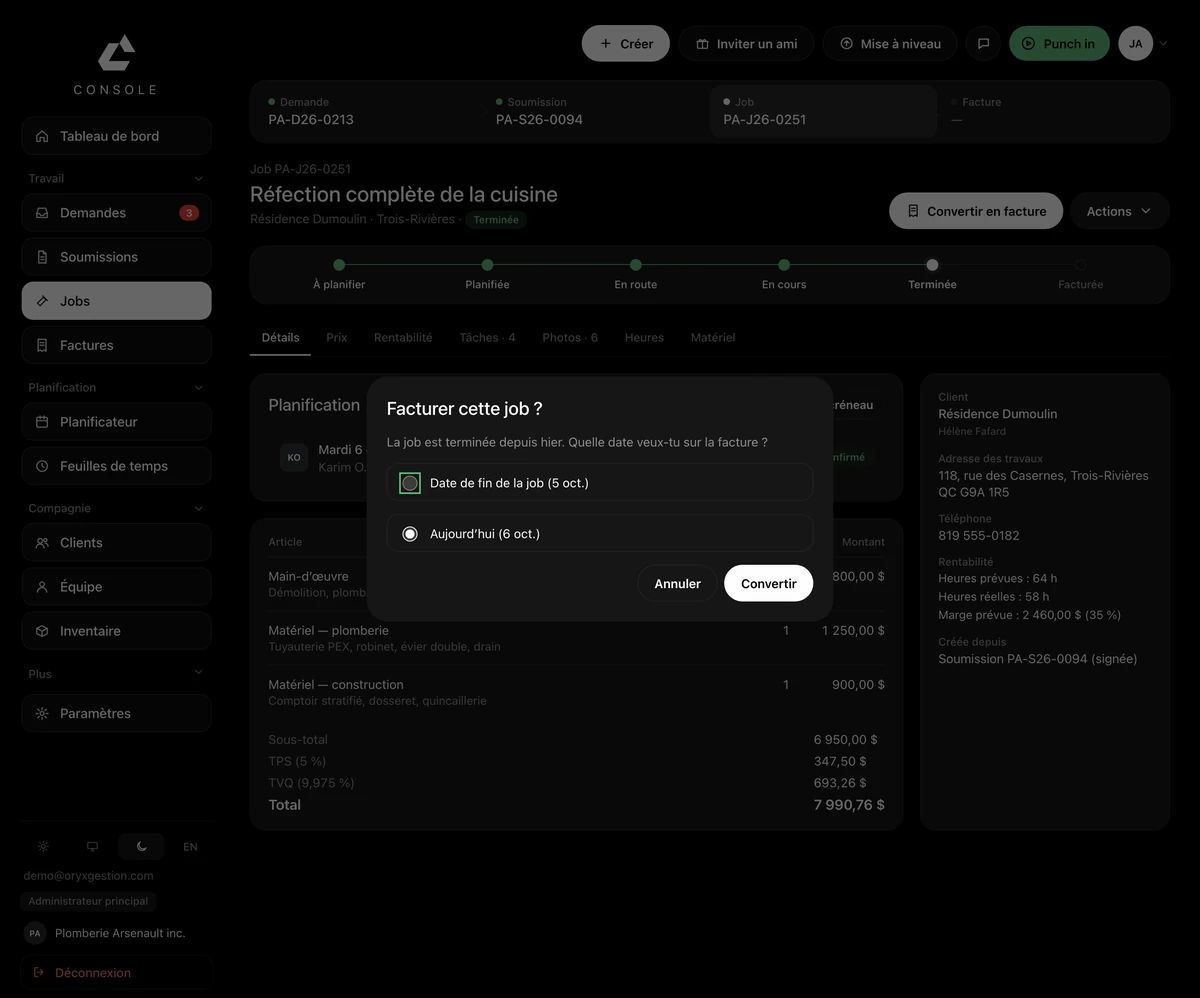Open the Planificateur calendar page

116,422
